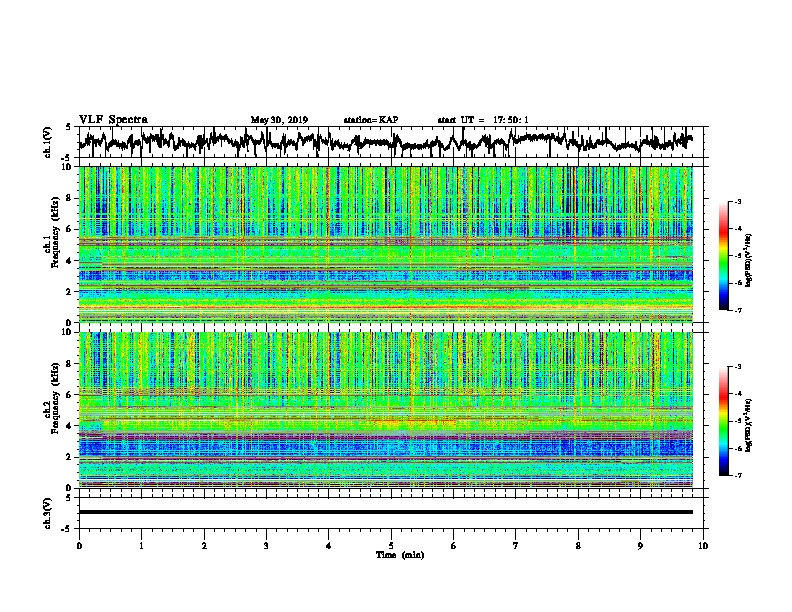
Task: Click the log(PSD) label beside ch.2 colorbar
Action: click(748, 425)
